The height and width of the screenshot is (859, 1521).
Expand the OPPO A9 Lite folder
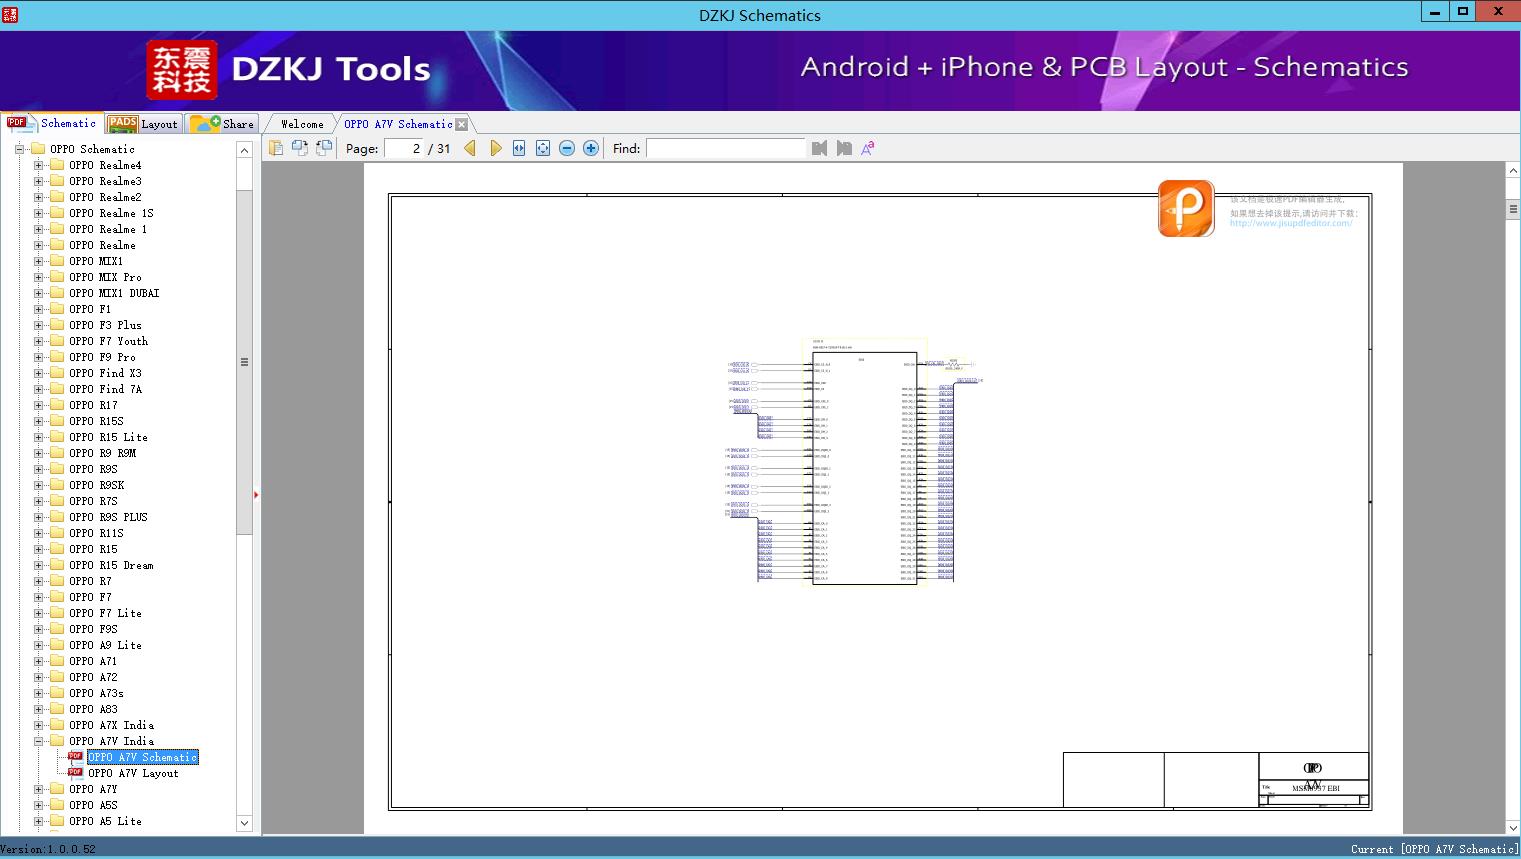coord(38,645)
